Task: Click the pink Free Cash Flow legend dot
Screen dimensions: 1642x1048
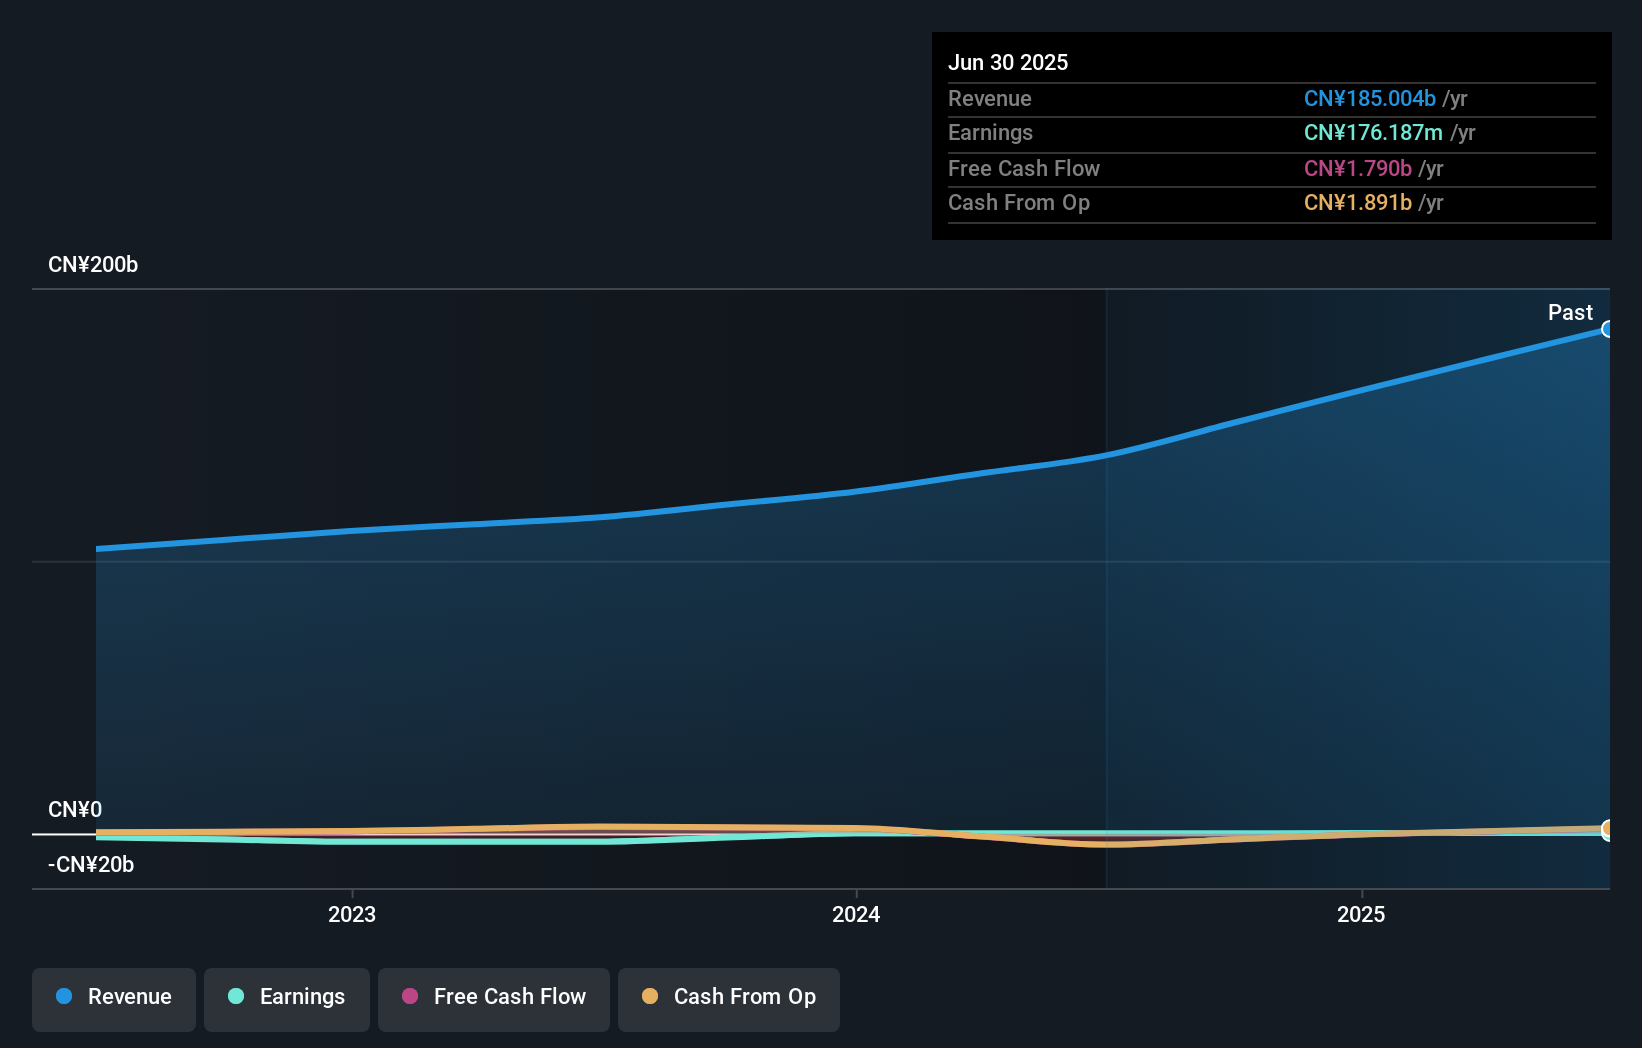Action: (408, 996)
